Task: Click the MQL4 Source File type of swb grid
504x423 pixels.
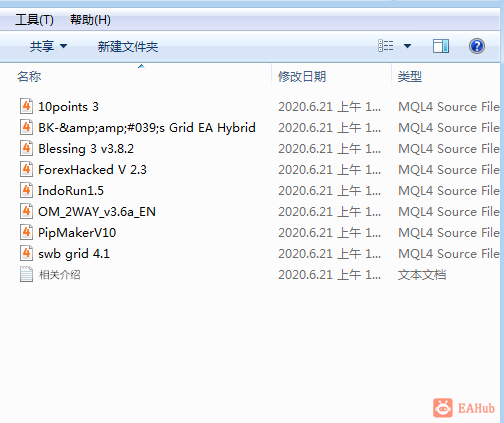Action: tap(449, 254)
